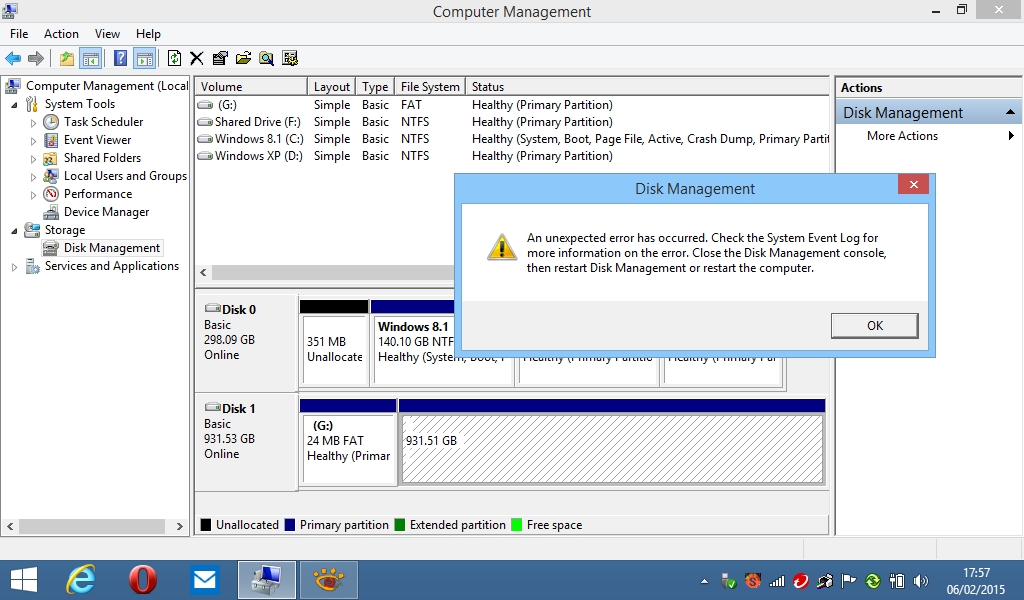The width and height of the screenshot is (1024, 600).
Task: Click the magnifier Explore toolbar icon
Action: (x=266, y=59)
